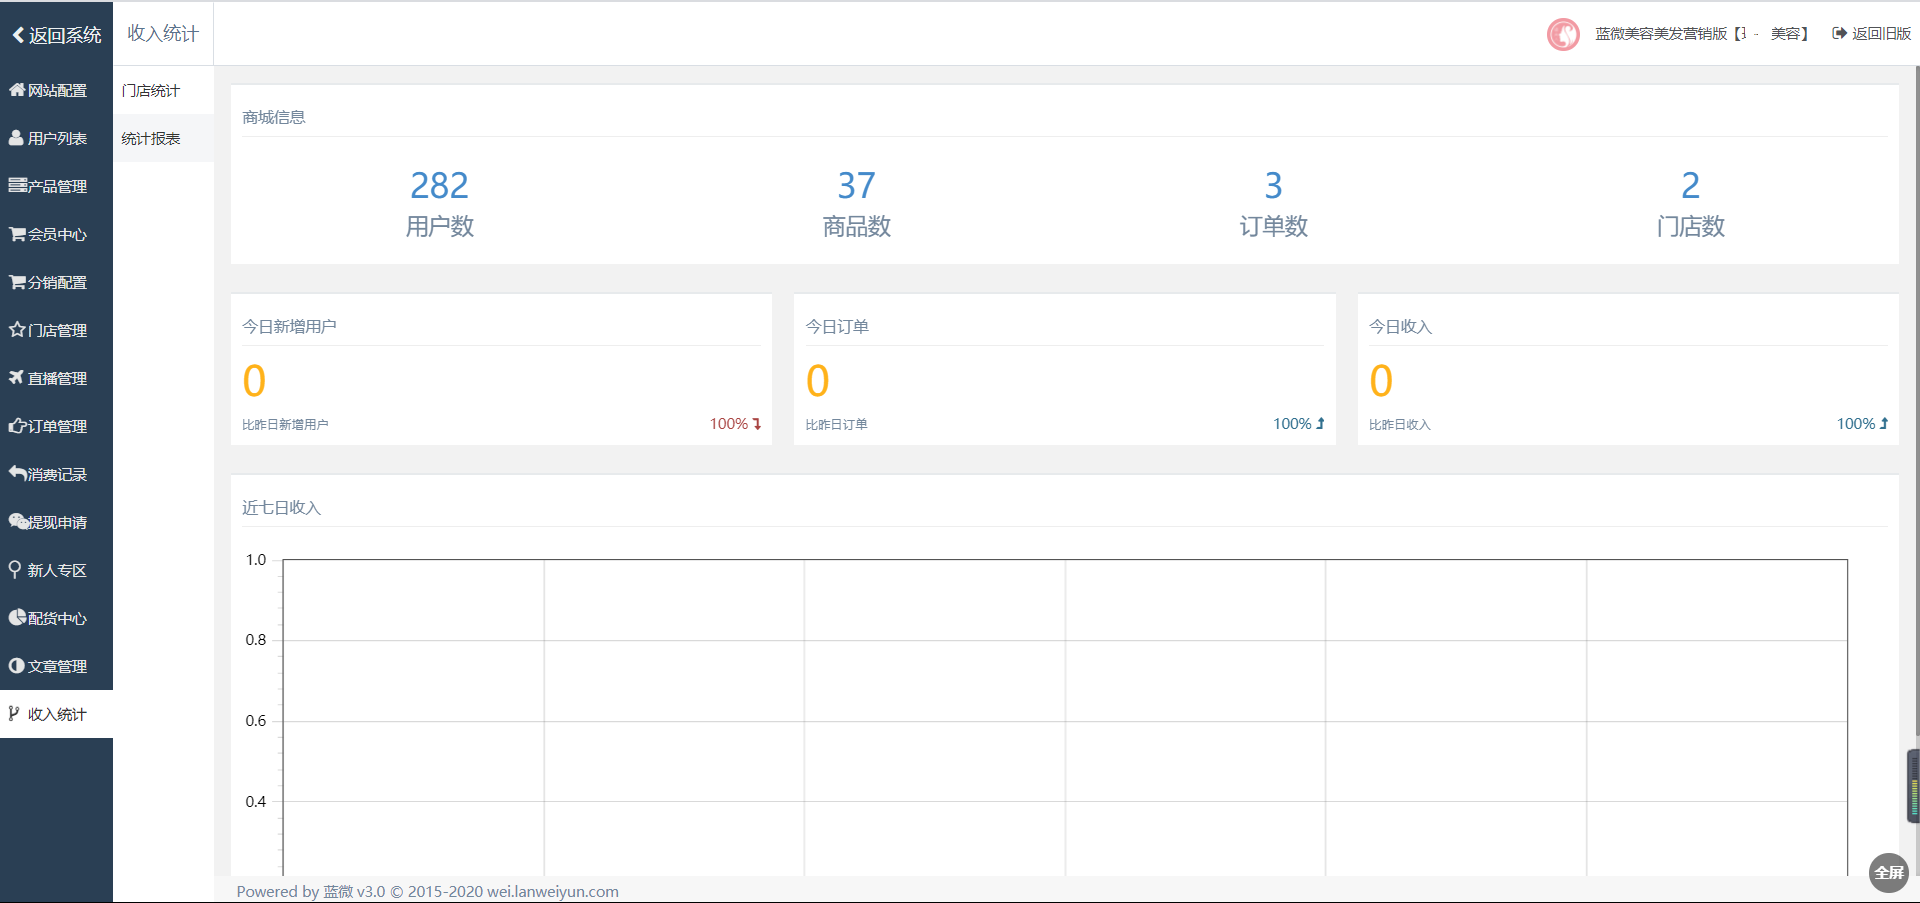The height and width of the screenshot is (903, 1920).
Task: Click the back chevron icon next to 返回系统
Action: [x=18, y=35]
